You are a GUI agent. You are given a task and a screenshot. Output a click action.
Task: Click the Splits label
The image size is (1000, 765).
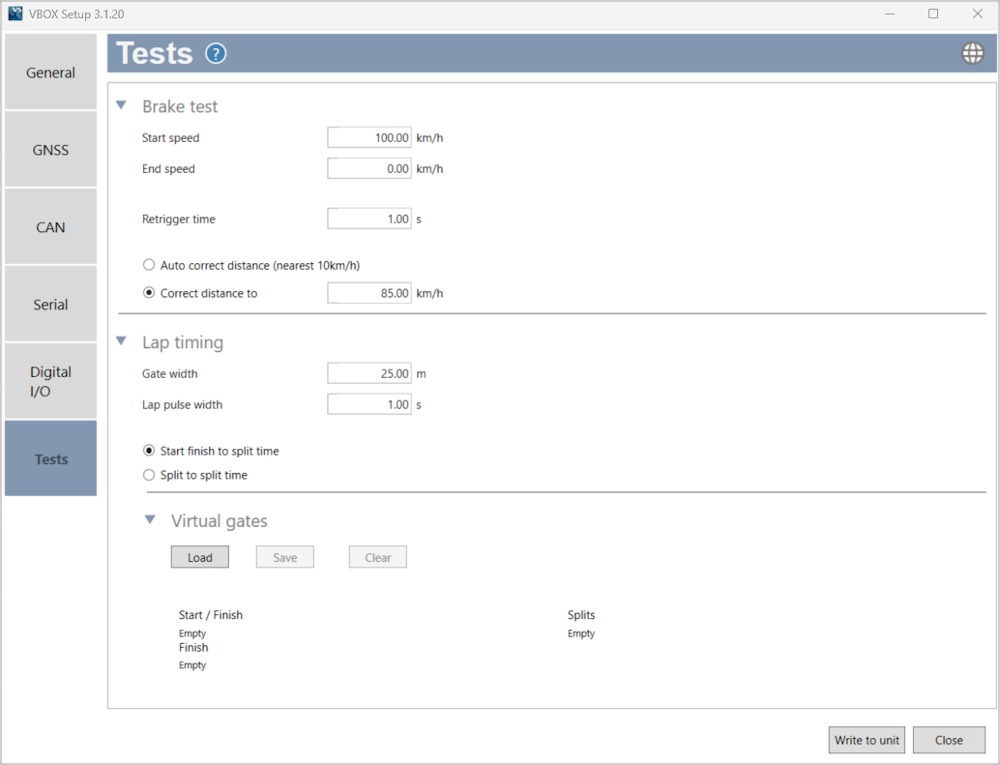coord(581,615)
